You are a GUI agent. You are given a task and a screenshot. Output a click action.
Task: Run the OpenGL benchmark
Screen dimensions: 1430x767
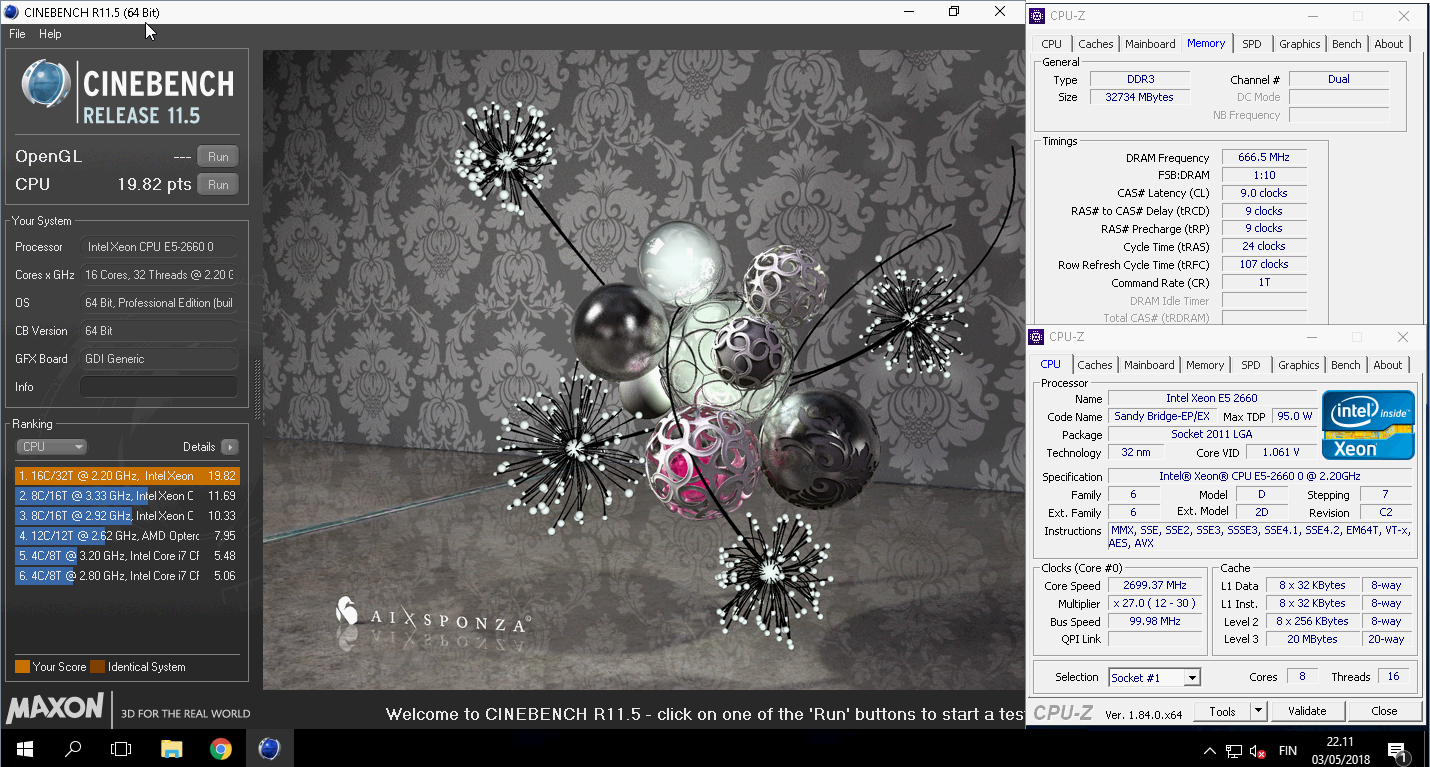tap(218, 156)
